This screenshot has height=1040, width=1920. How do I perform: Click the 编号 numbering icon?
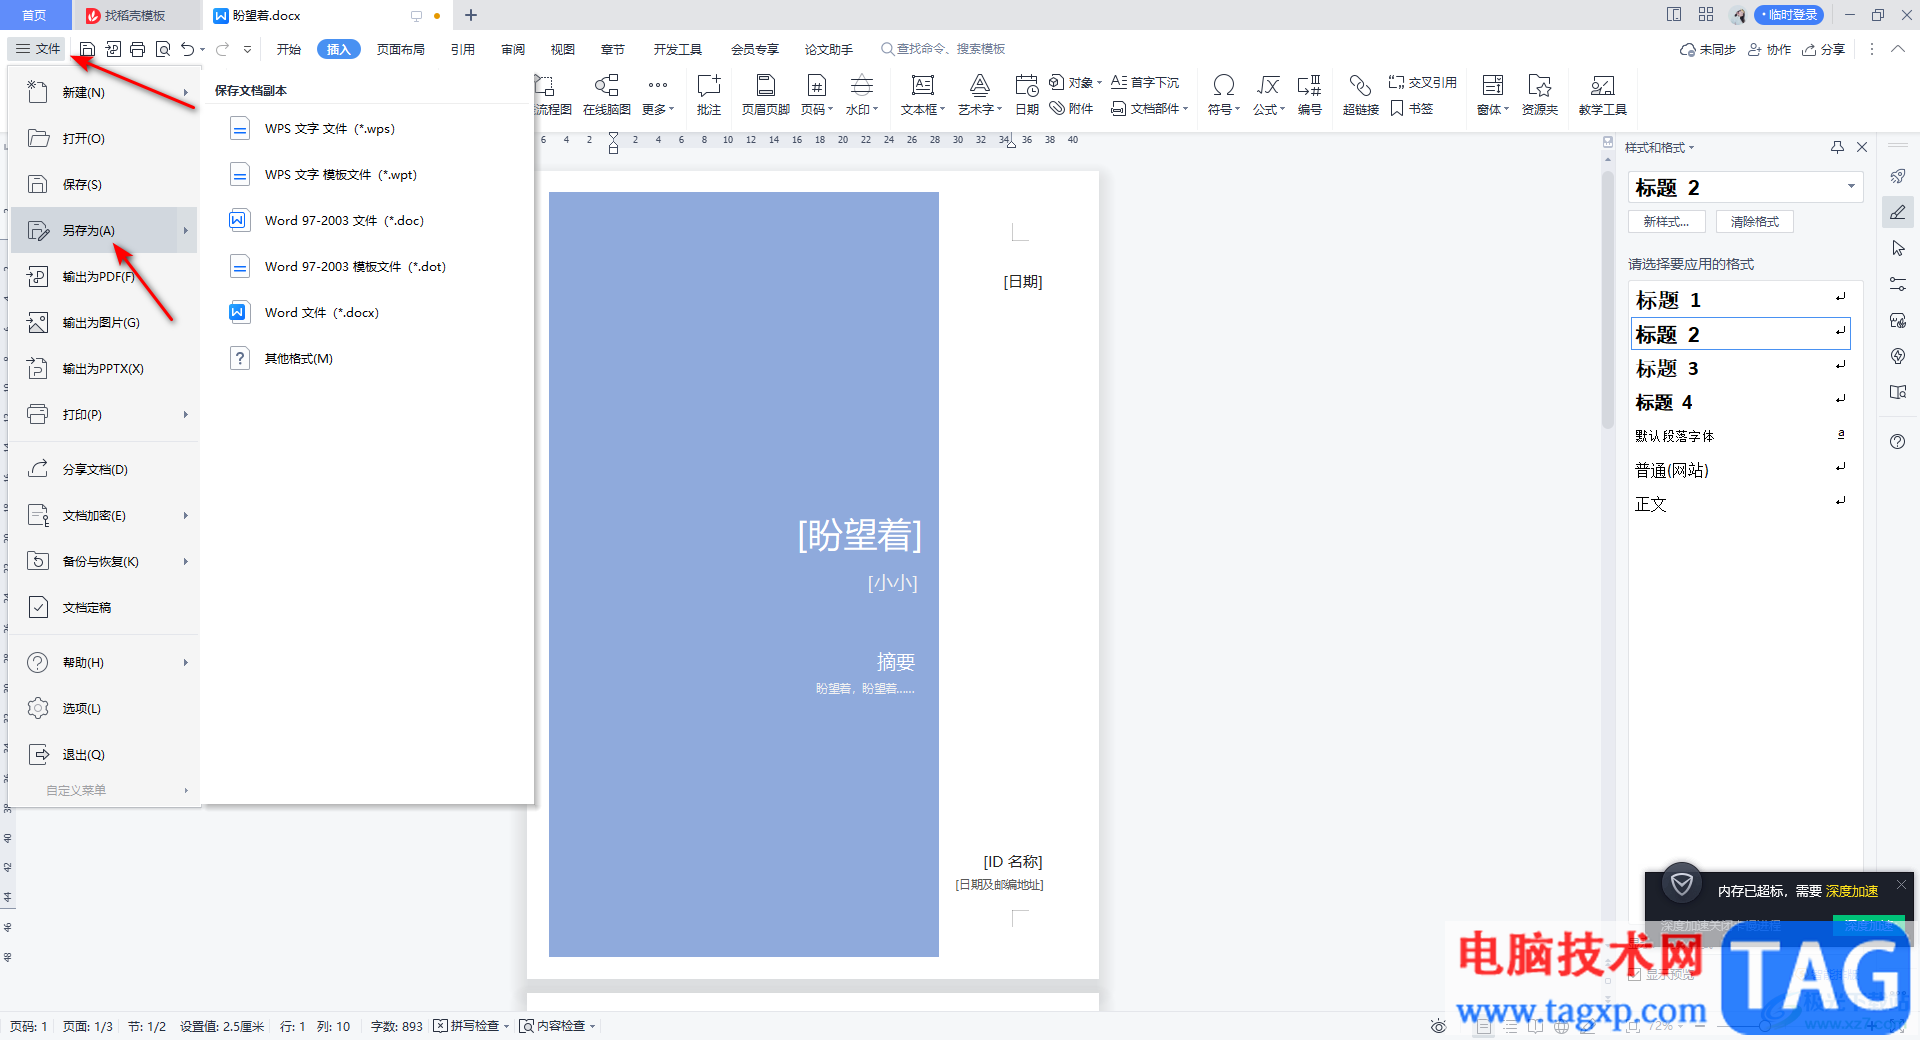pos(1310,96)
